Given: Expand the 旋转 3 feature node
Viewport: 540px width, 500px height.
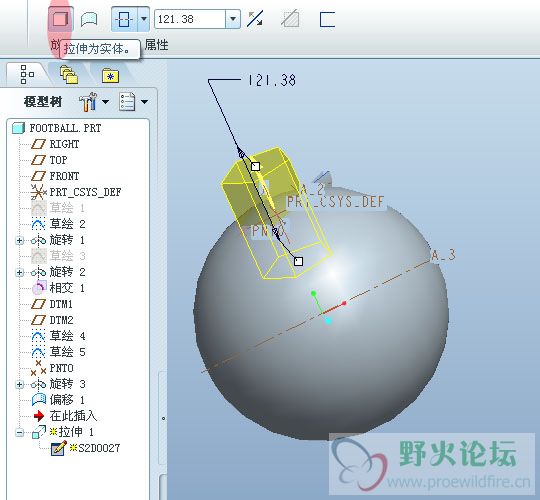Looking at the screenshot, I should click(x=19, y=384).
